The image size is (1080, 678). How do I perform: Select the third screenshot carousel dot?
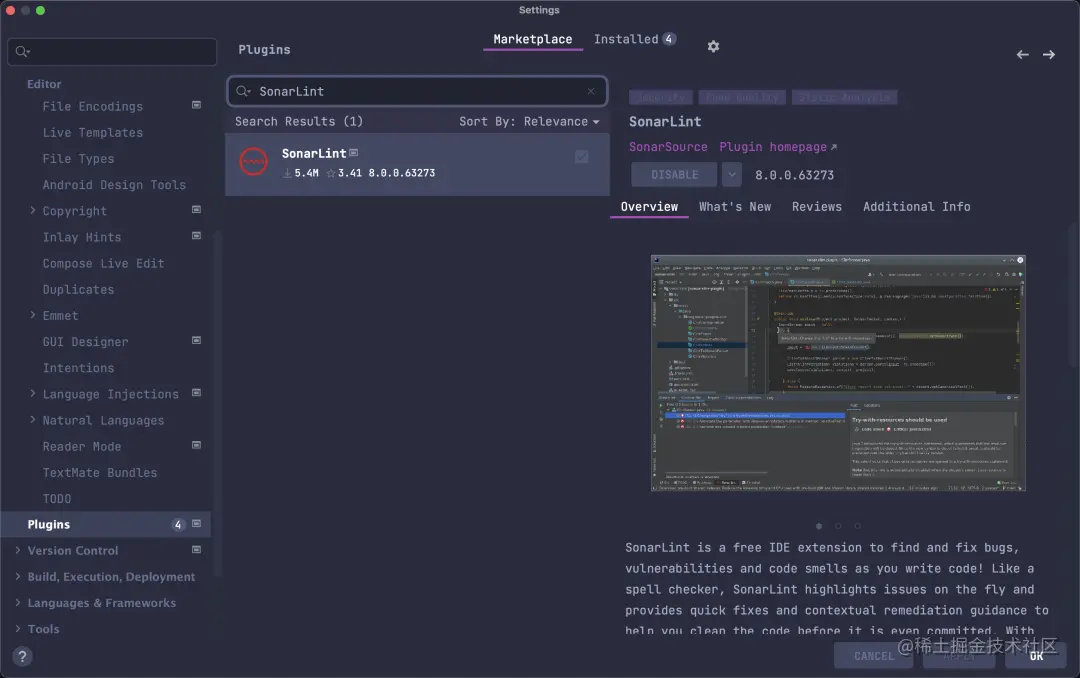pyautogui.click(x=858, y=526)
